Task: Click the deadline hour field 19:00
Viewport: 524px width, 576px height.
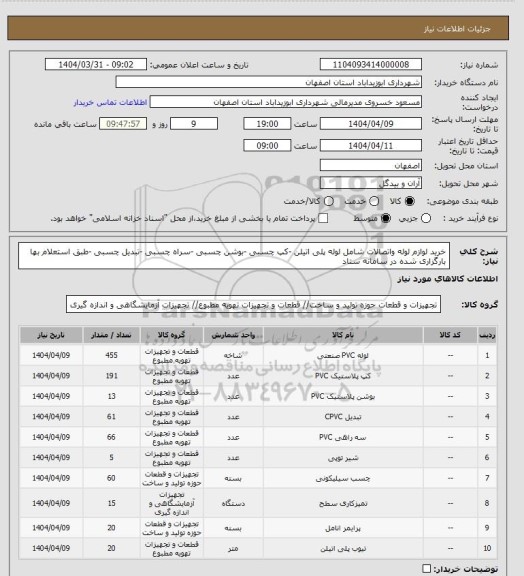Action: (x=267, y=124)
